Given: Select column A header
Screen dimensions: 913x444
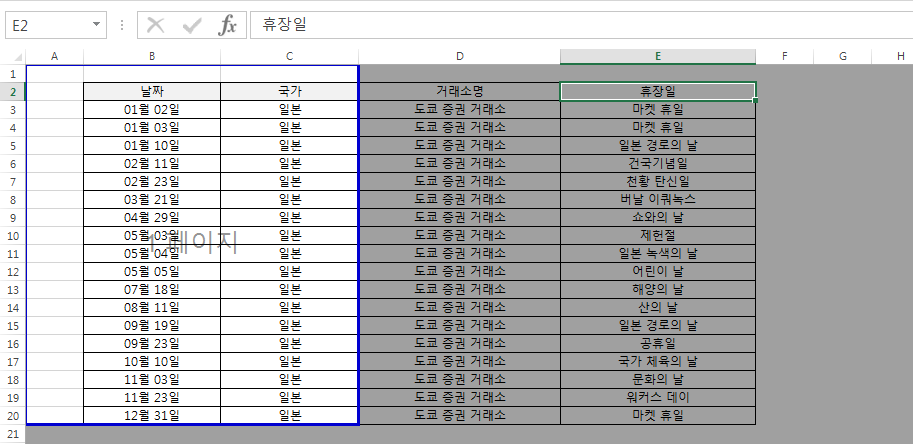Looking at the screenshot, I should [x=55, y=56].
